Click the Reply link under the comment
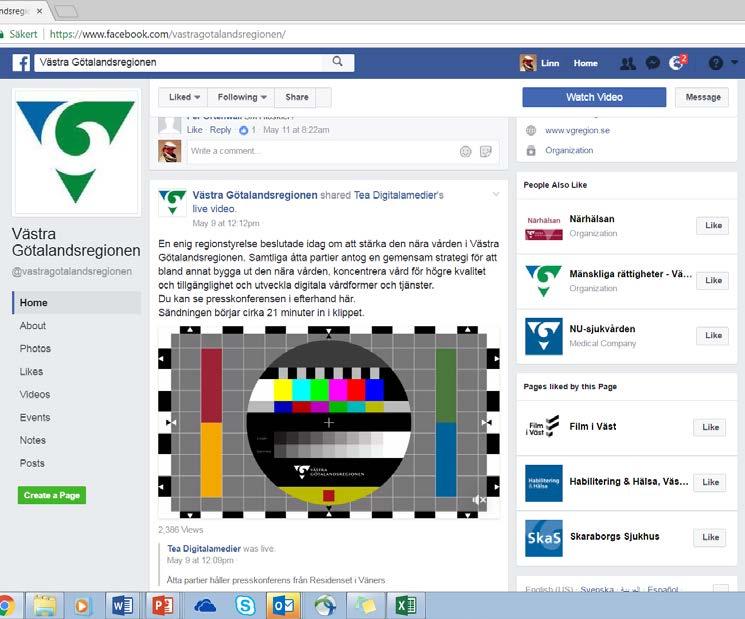Image resolution: width=745 pixels, height=619 pixels. (x=220, y=130)
